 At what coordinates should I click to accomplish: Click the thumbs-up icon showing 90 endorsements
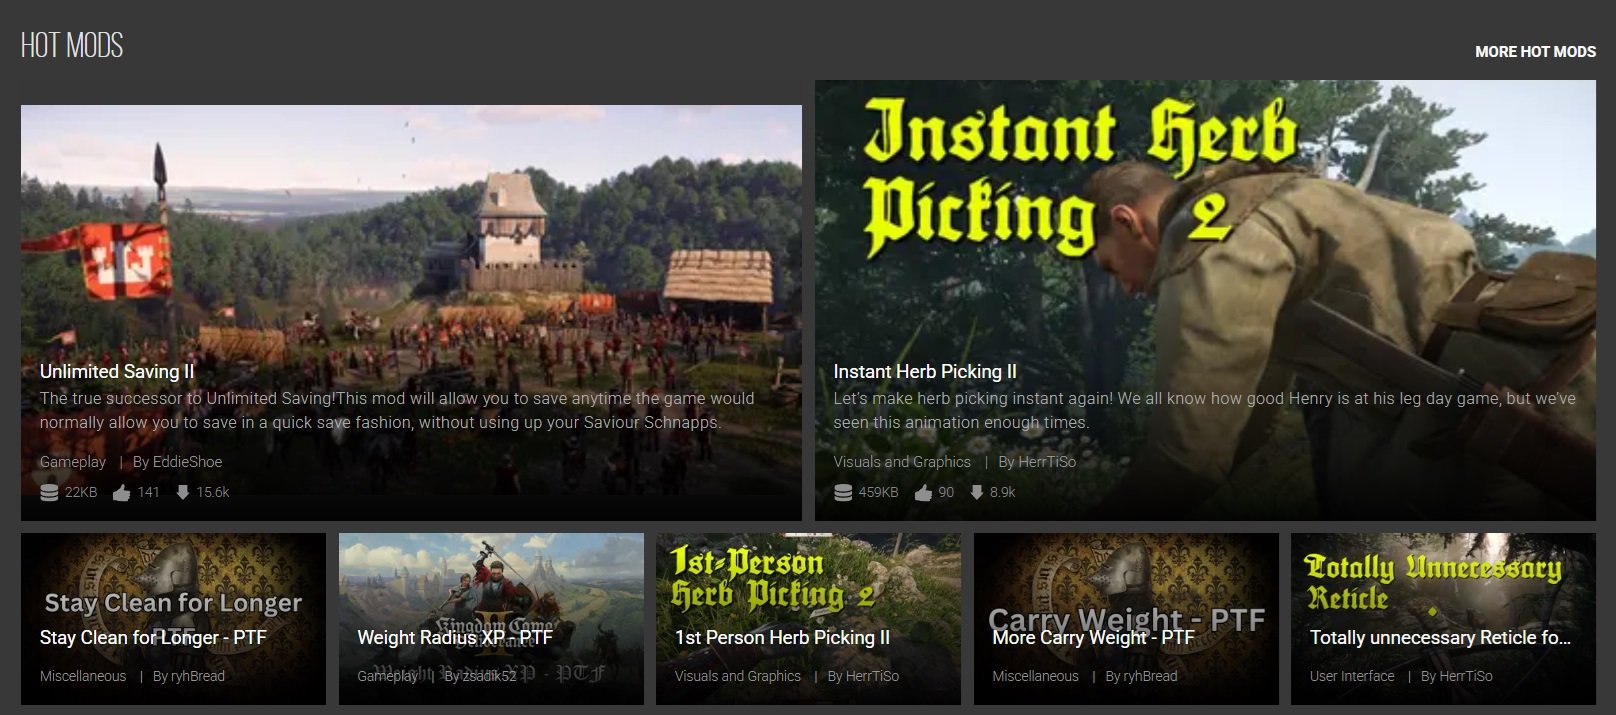923,492
